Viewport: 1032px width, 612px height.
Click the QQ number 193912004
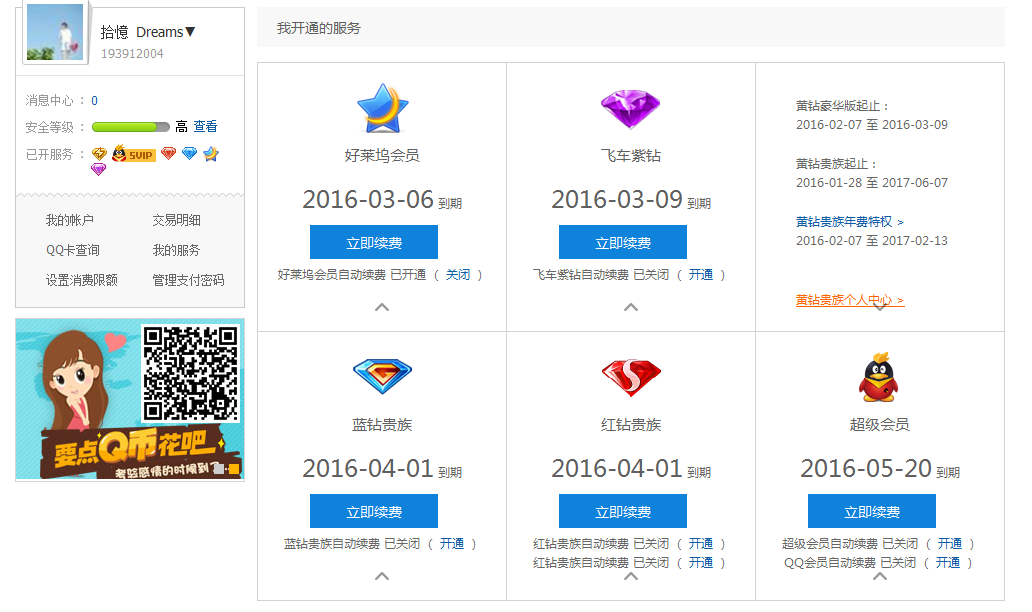pyautogui.click(x=132, y=53)
